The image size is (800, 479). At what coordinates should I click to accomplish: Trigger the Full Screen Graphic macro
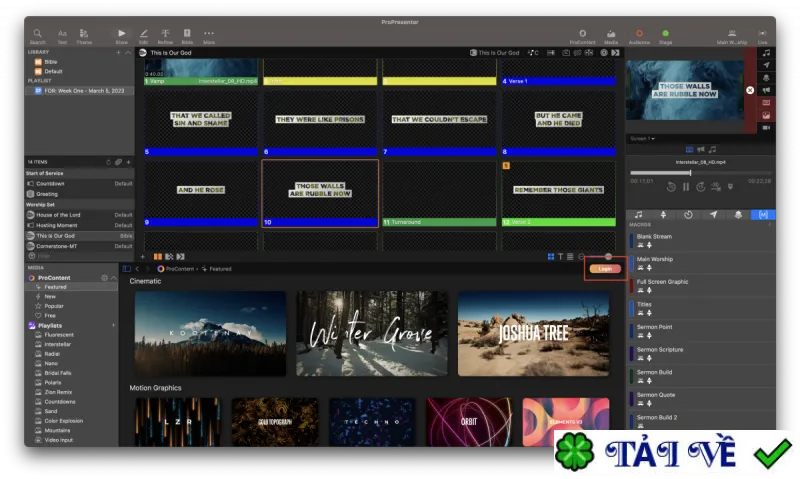[701, 285]
